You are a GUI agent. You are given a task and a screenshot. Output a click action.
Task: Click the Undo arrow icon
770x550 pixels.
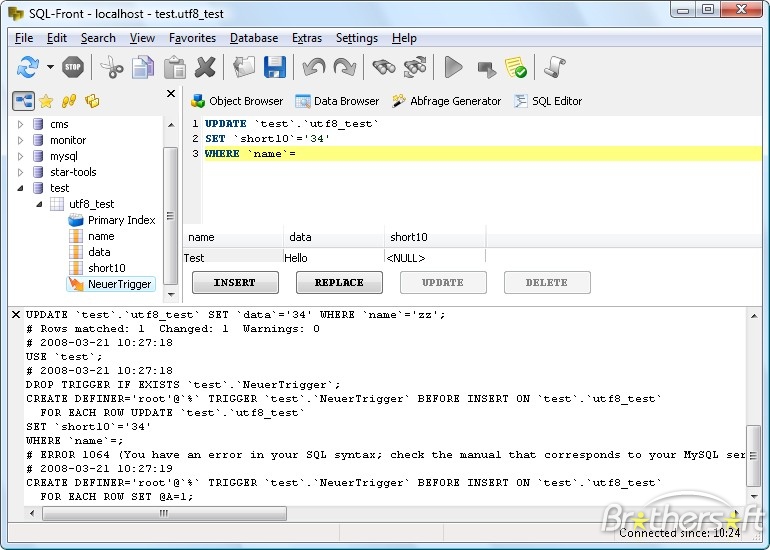click(314, 67)
